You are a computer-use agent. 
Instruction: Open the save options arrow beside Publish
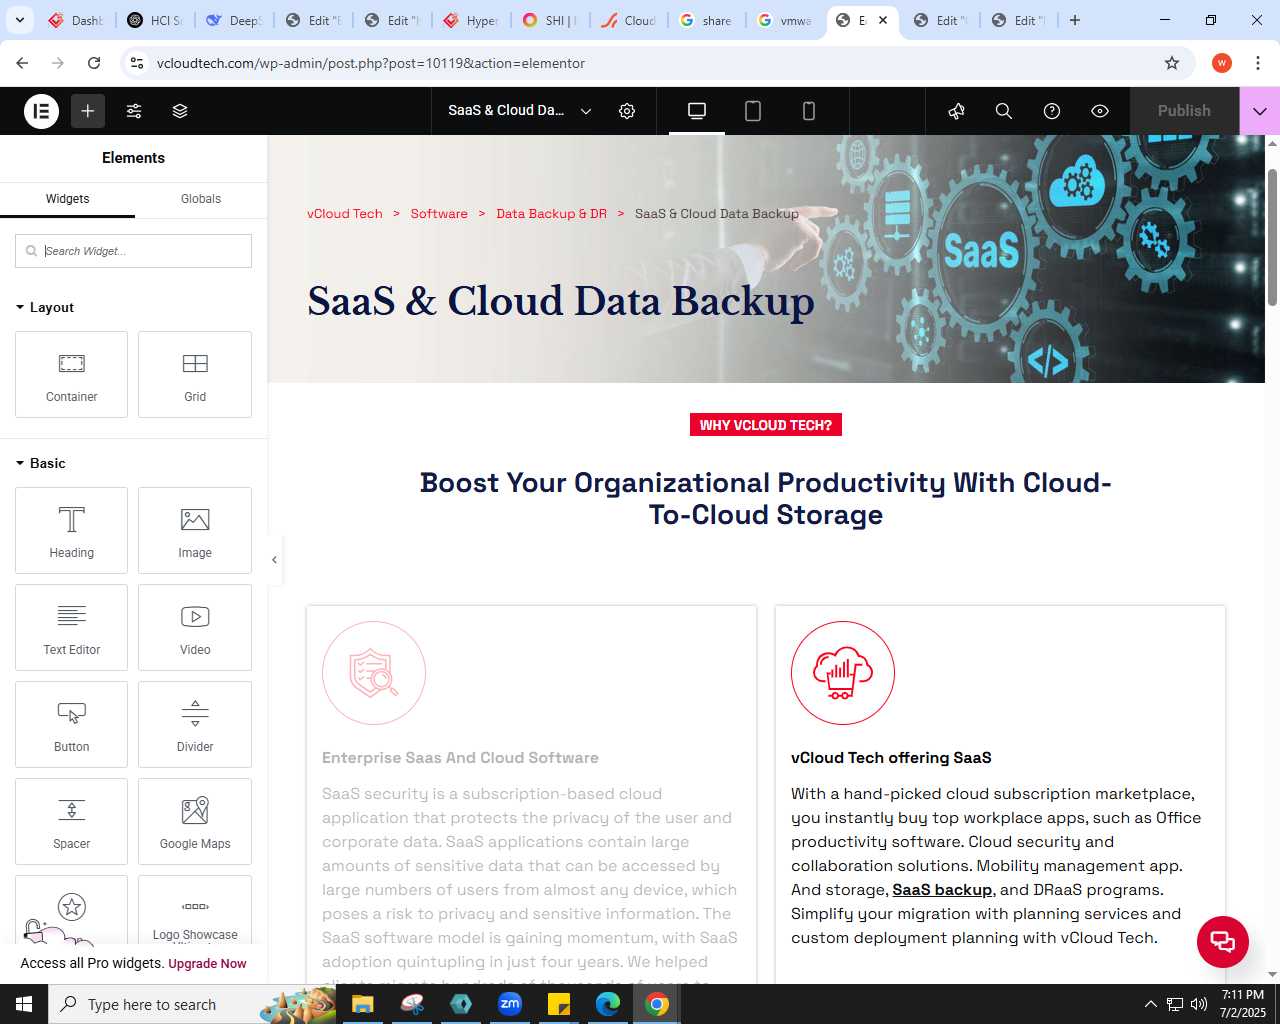tap(1260, 111)
